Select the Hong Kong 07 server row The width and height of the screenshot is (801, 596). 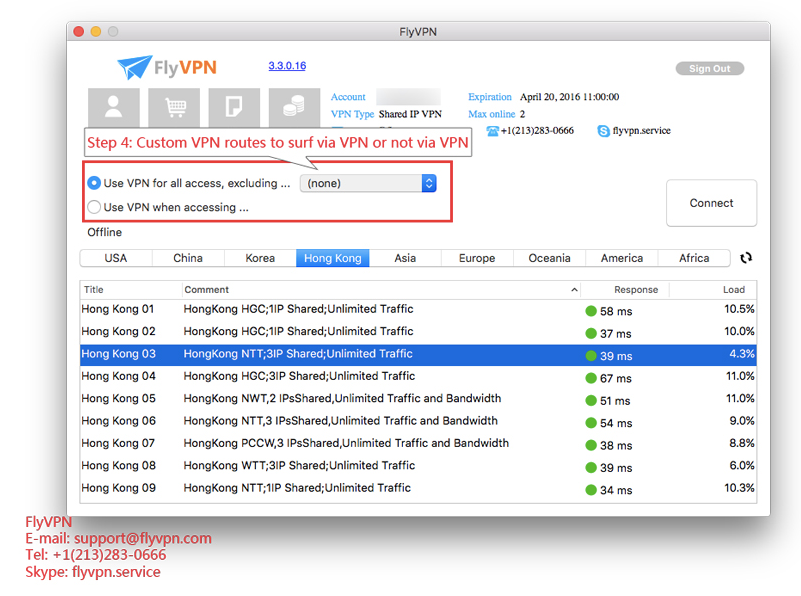[x=418, y=444]
